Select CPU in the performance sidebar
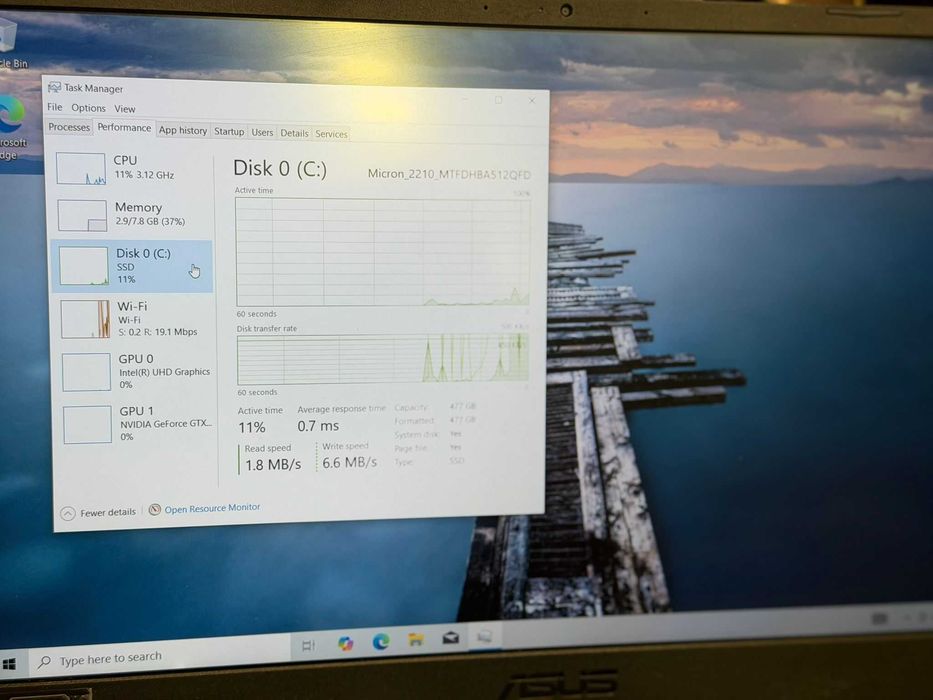 pos(133,168)
